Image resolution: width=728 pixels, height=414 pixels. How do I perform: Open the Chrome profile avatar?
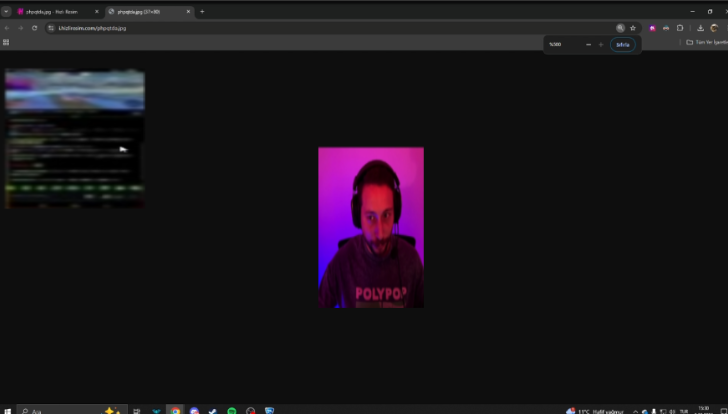tap(714, 28)
